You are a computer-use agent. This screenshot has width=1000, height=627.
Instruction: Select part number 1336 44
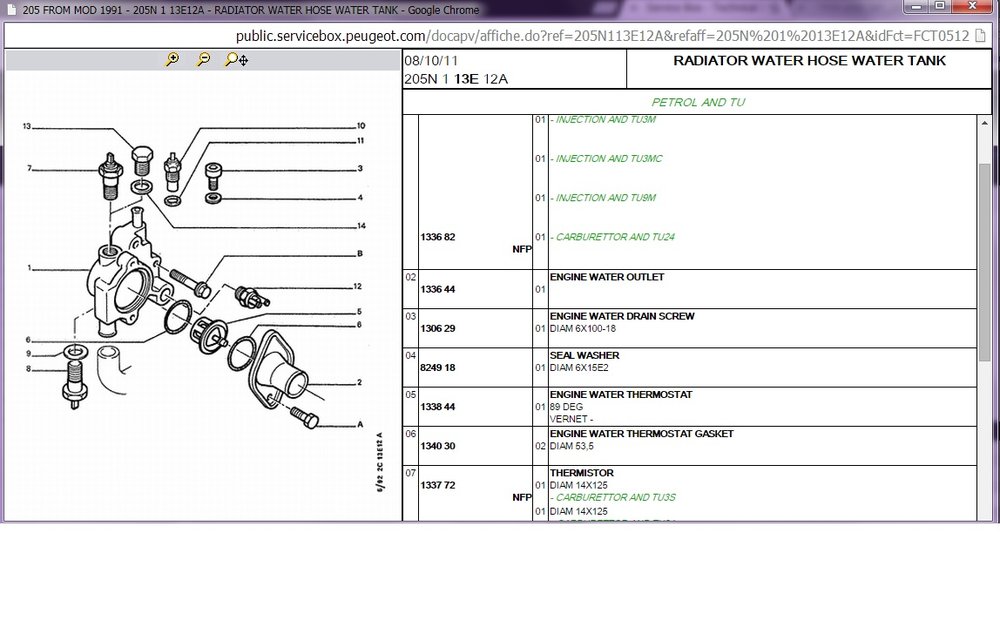pos(438,289)
